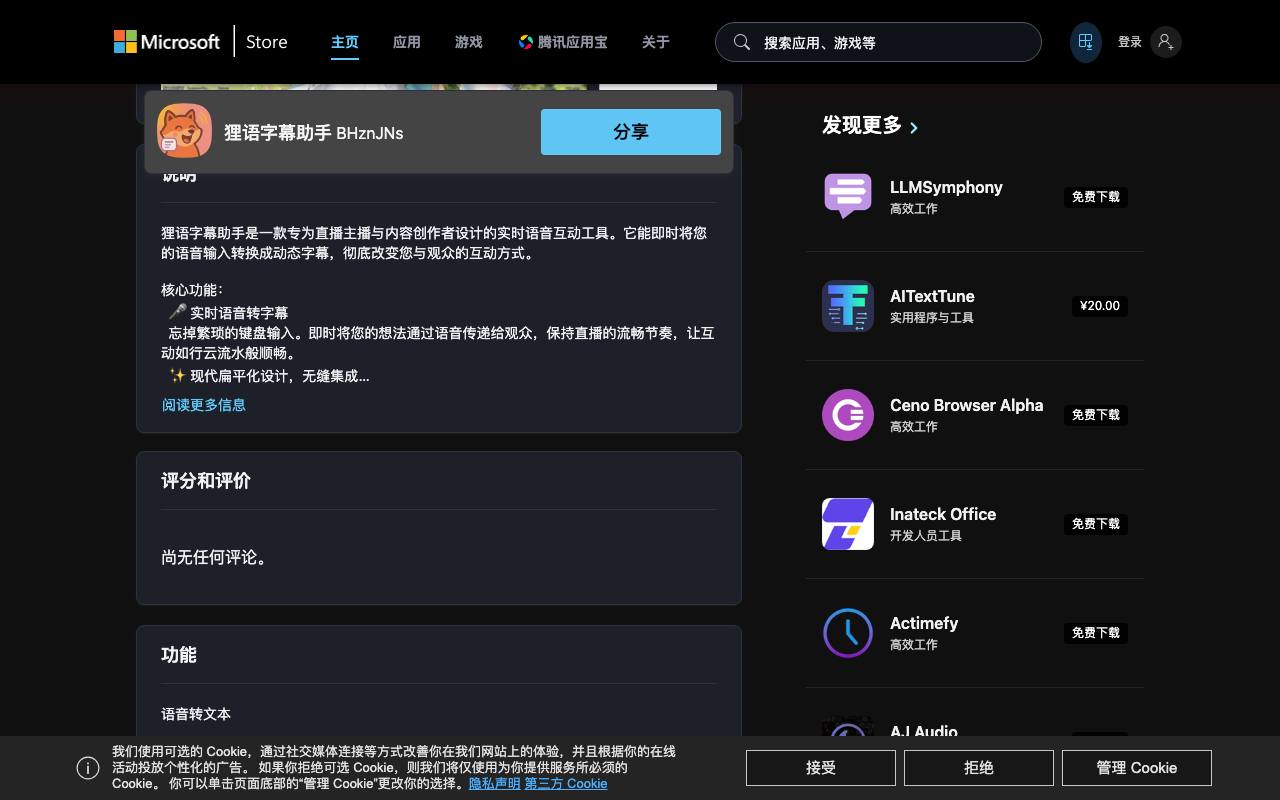This screenshot has height=800, width=1280.
Task: Click the 评分和评价 heading
Action: pyautogui.click(x=206, y=481)
